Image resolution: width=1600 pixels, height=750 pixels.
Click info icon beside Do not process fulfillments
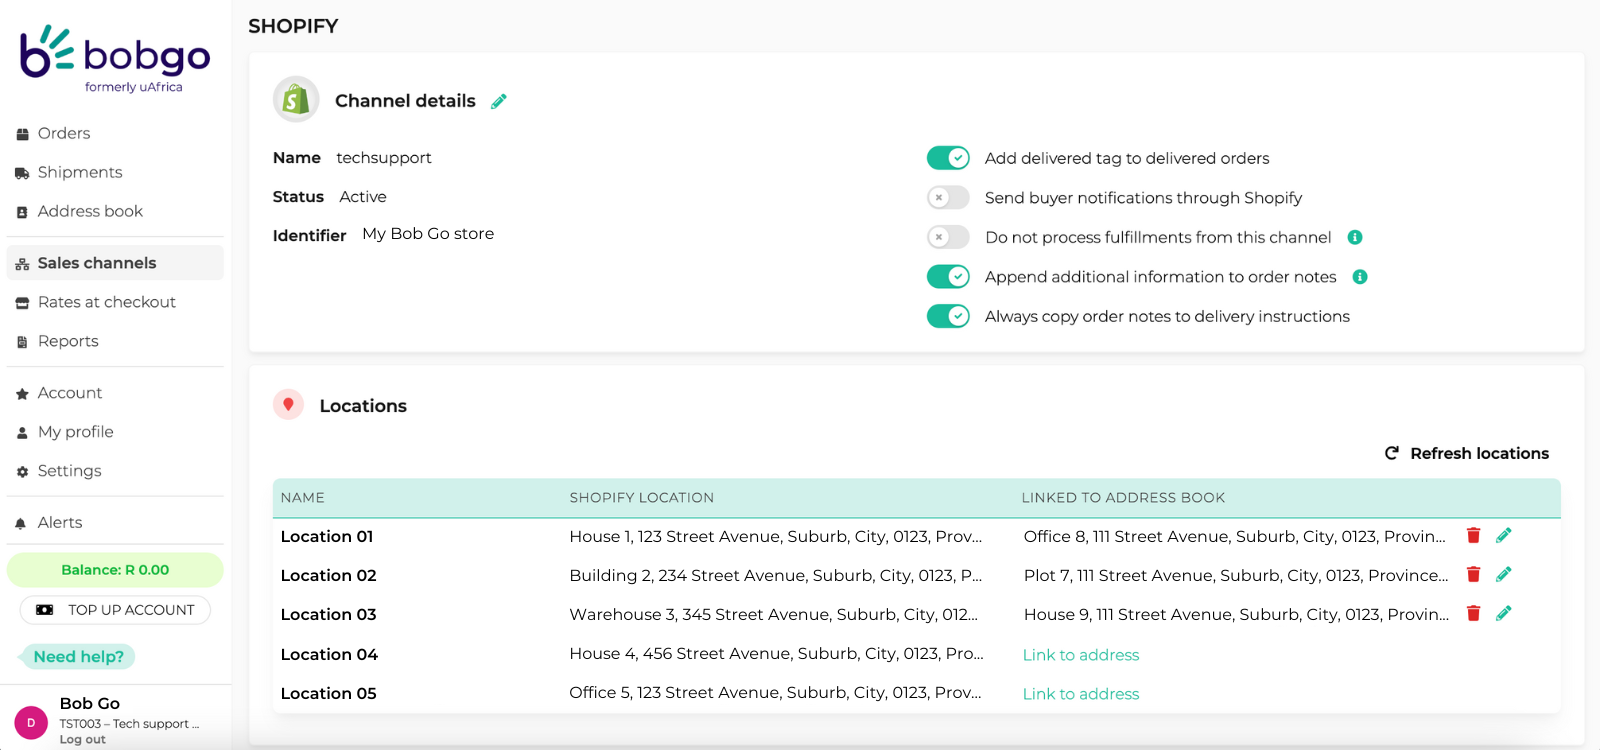tap(1355, 237)
